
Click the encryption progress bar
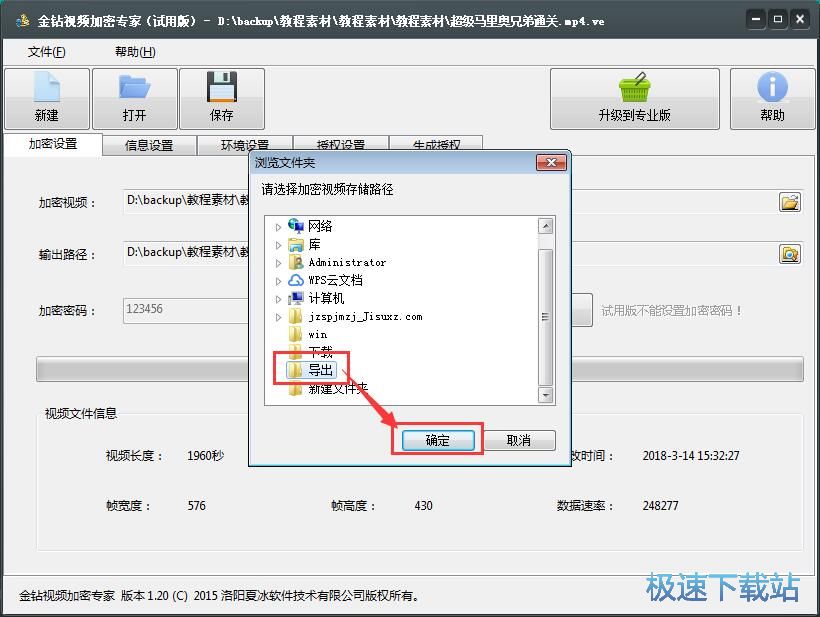(x=419, y=369)
